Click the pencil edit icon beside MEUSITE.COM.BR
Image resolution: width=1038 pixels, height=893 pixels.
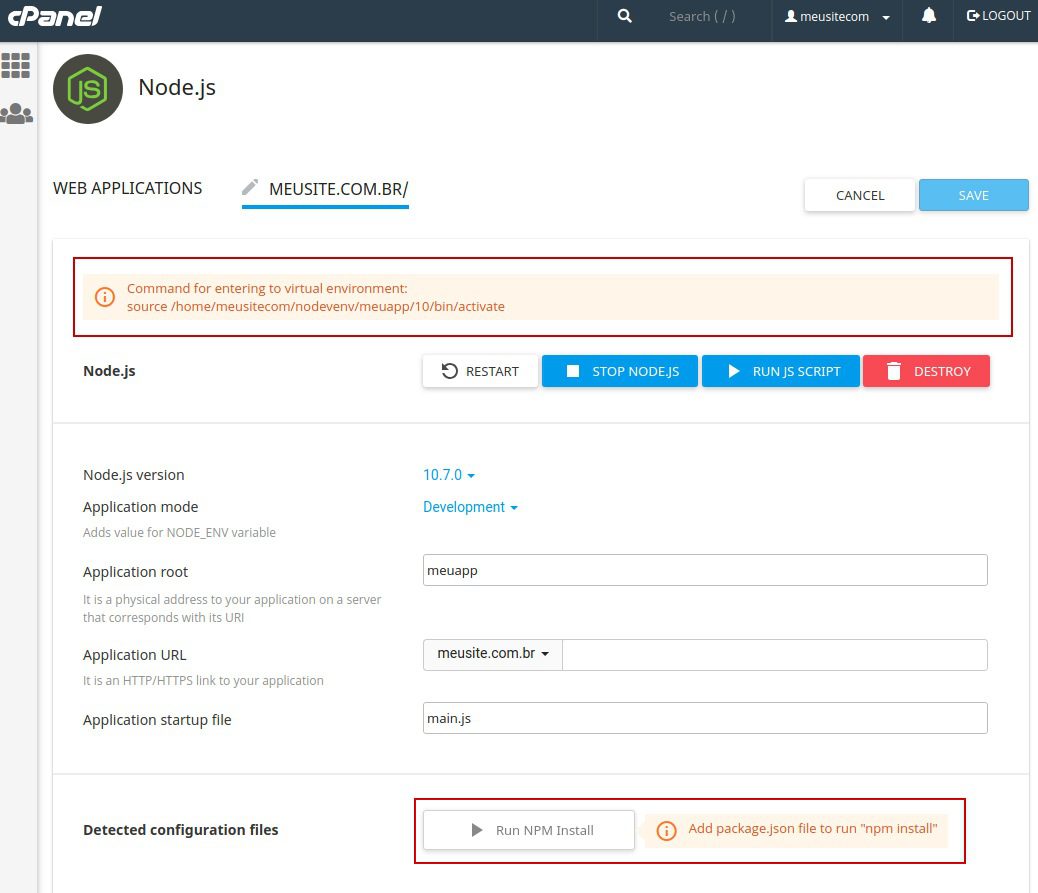(251, 188)
